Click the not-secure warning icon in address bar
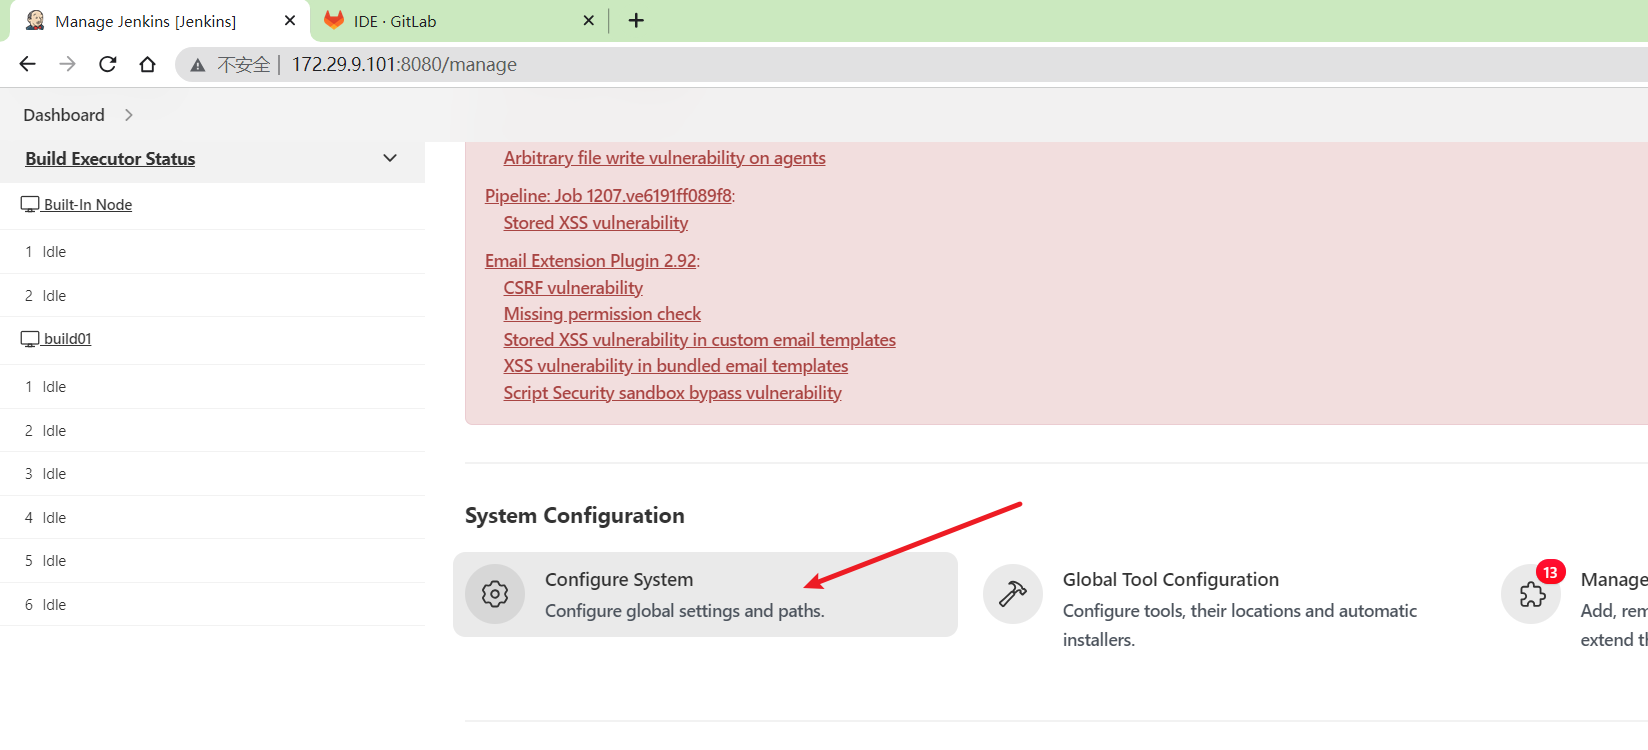This screenshot has height=750, width=1648. tap(198, 65)
